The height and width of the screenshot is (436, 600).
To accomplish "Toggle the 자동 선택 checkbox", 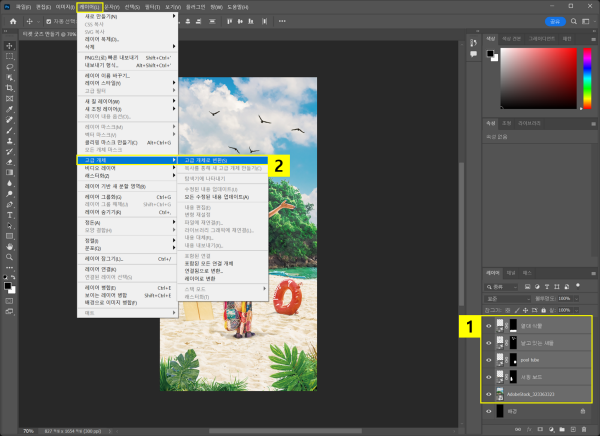I will click(x=49, y=21).
